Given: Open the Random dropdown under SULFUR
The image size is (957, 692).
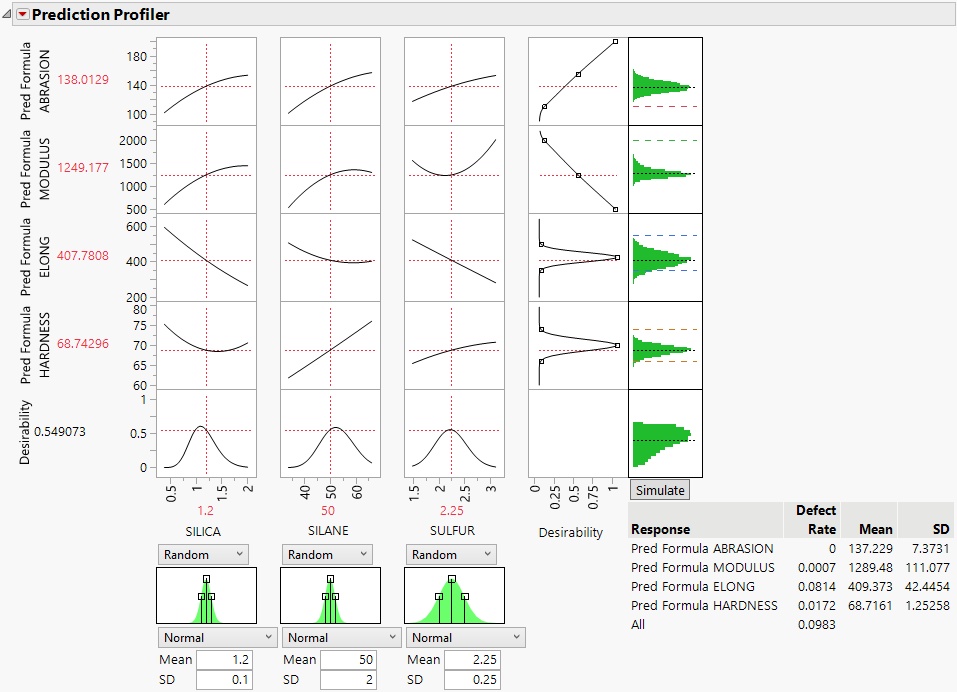Looking at the screenshot, I should point(450,554).
